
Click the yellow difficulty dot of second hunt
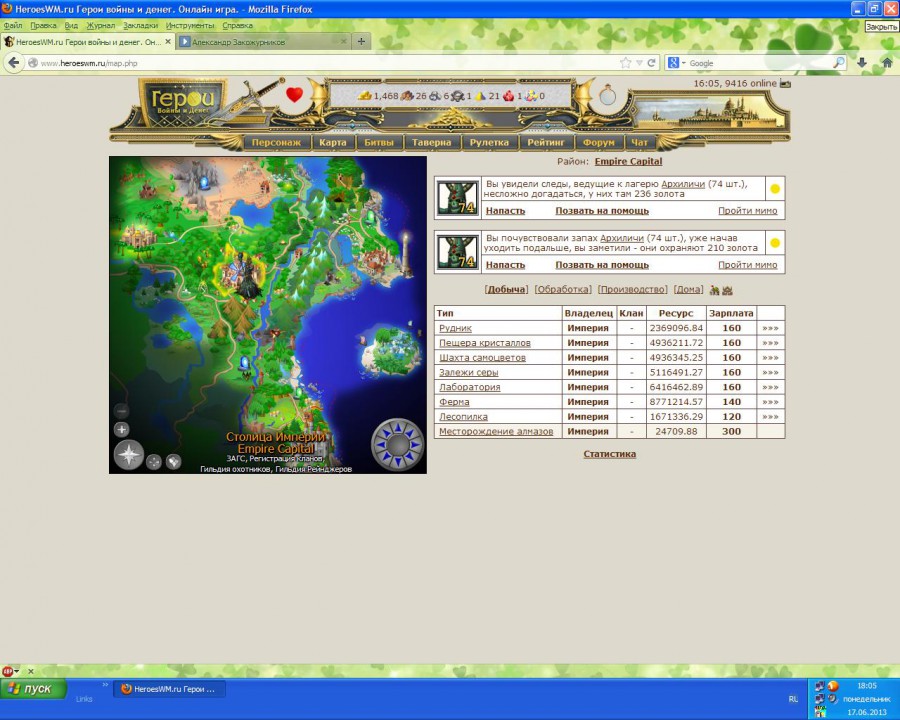point(775,243)
